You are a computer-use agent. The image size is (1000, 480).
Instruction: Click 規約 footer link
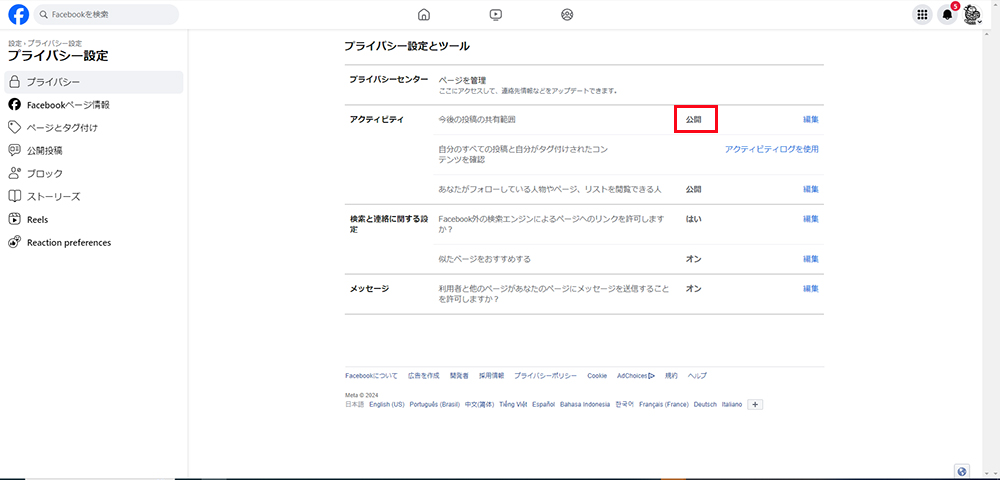pos(672,376)
